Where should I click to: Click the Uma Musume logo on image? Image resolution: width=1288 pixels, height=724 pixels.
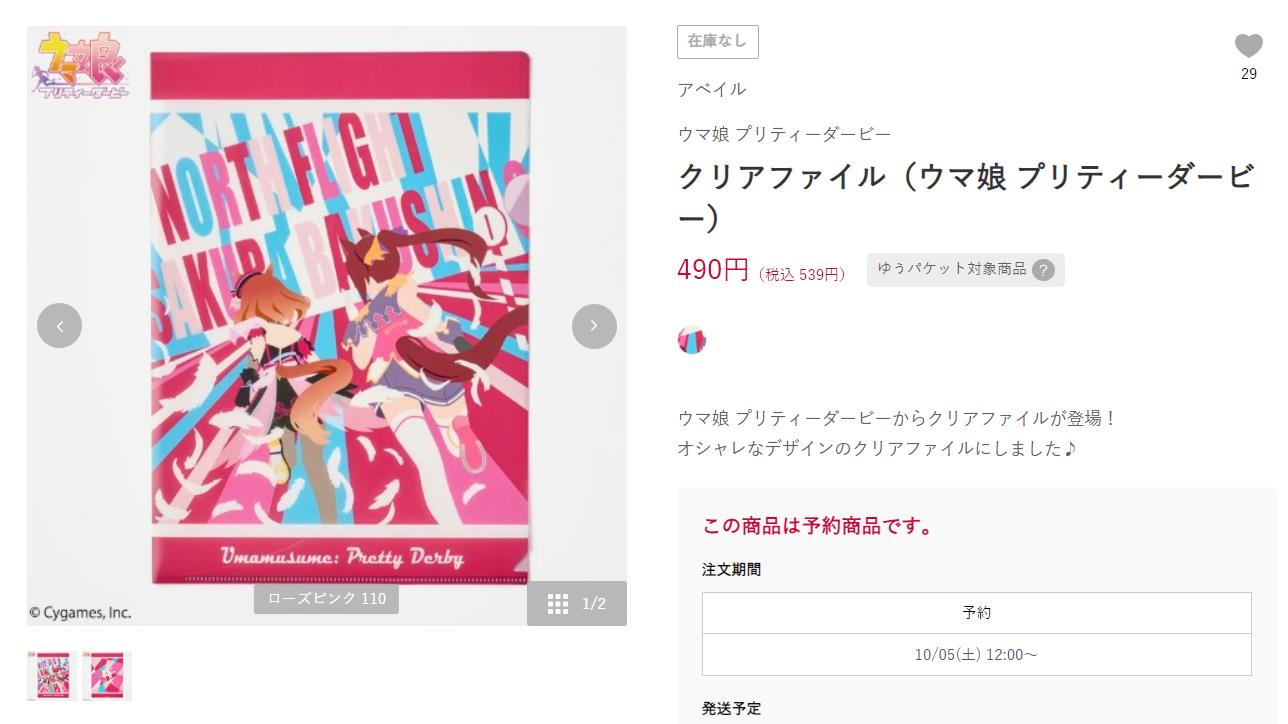pos(84,64)
